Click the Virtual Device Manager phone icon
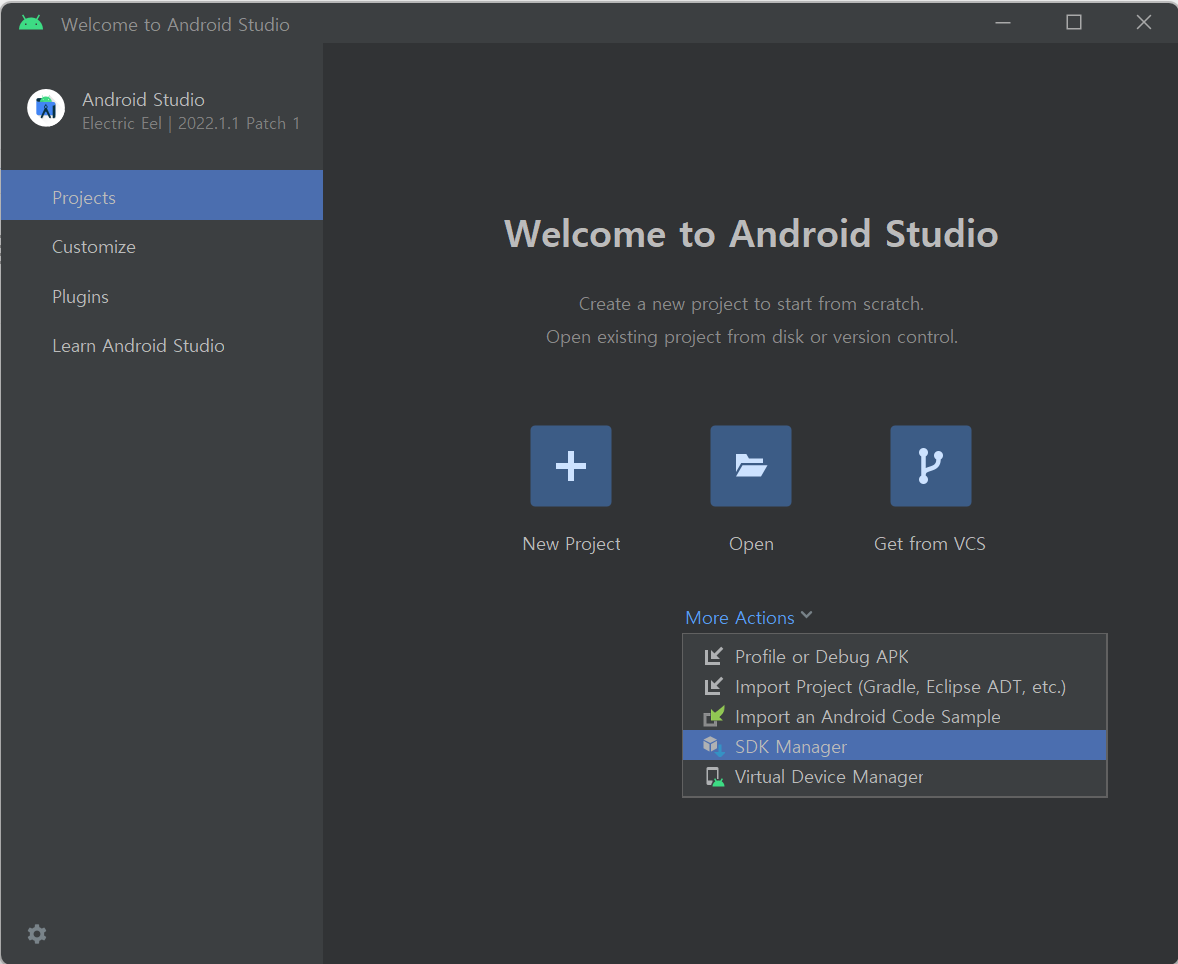The height and width of the screenshot is (964, 1178). coord(714,777)
